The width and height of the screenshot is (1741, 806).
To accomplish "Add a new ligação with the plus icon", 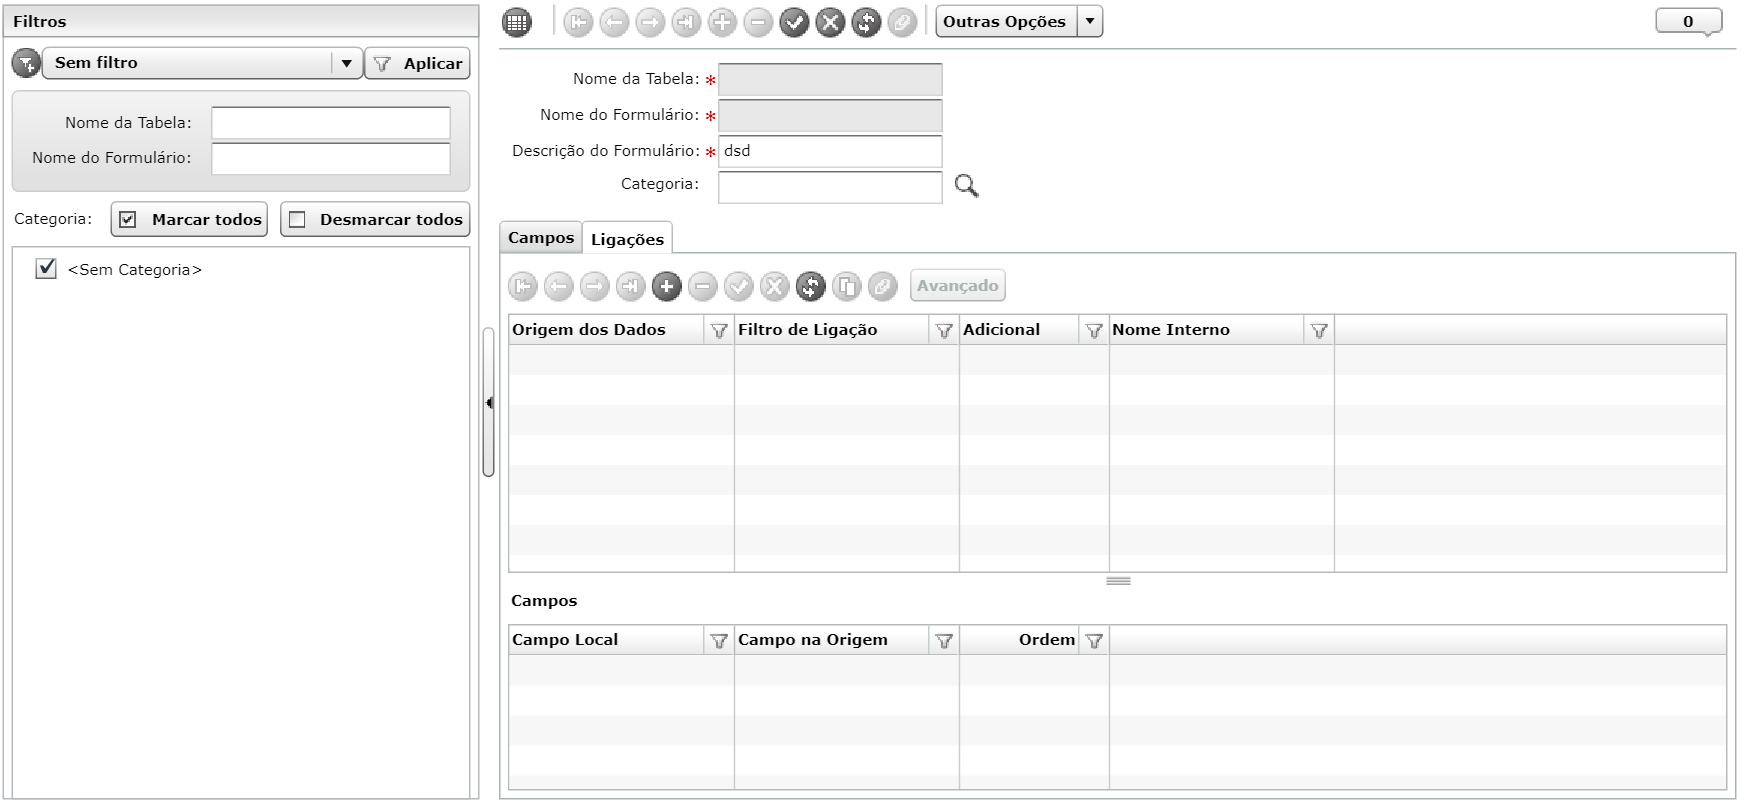I will (667, 287).
